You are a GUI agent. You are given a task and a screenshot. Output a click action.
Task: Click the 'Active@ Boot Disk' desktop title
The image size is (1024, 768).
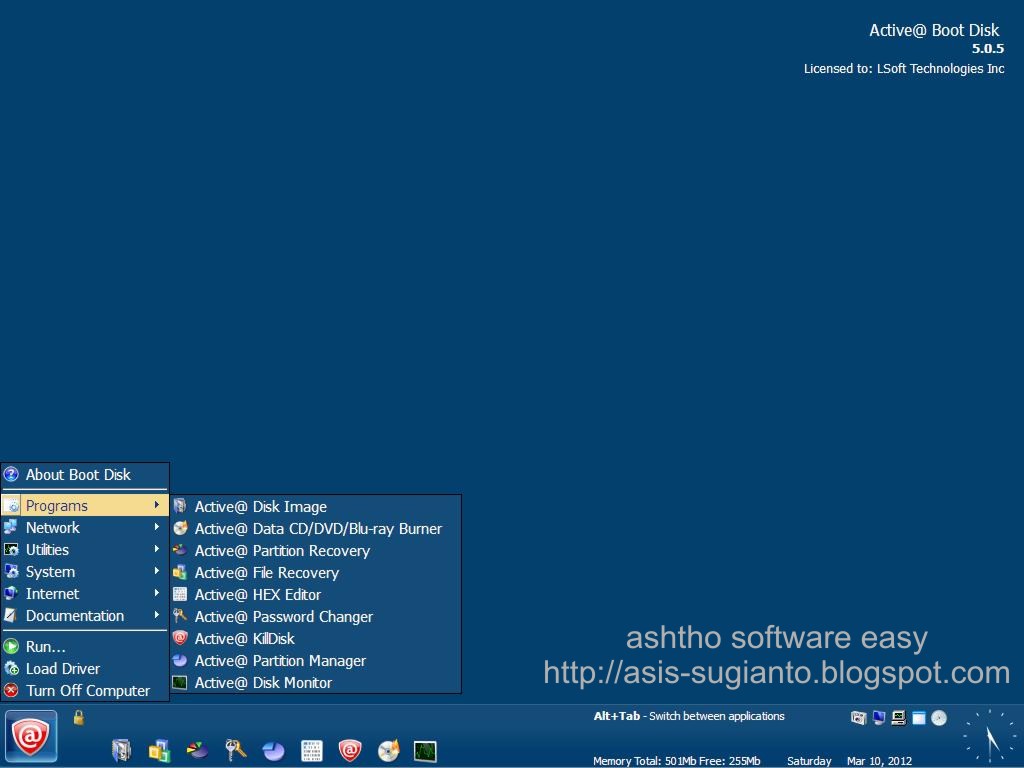934,30
